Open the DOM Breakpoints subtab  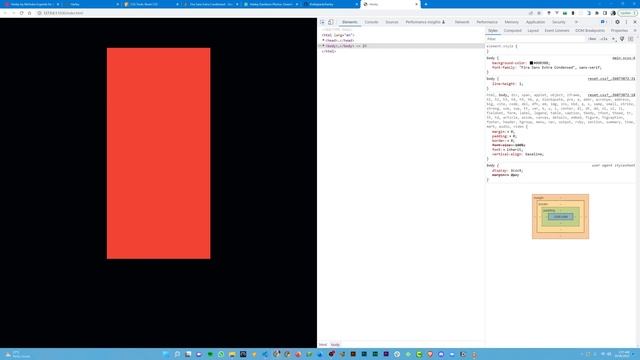coord(590,31)
